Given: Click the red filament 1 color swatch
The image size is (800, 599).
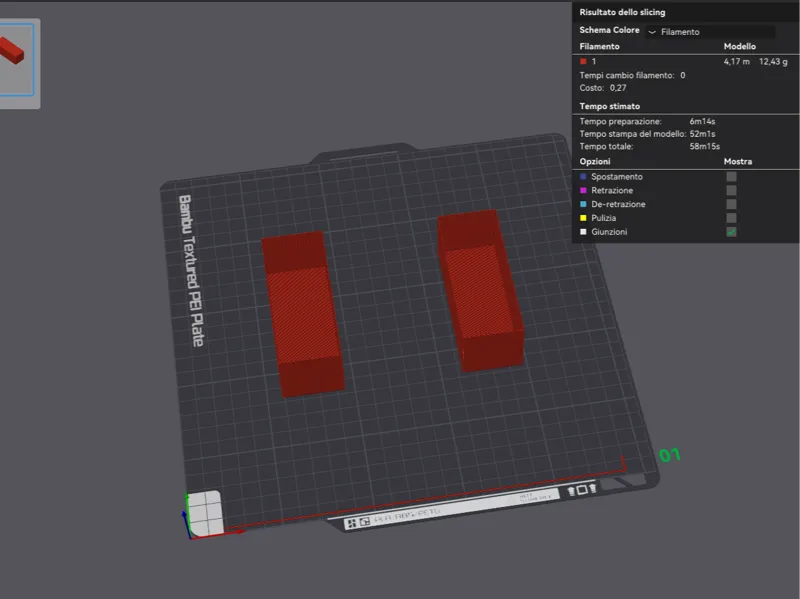Looking at the screenshot, I should [583, 61].
